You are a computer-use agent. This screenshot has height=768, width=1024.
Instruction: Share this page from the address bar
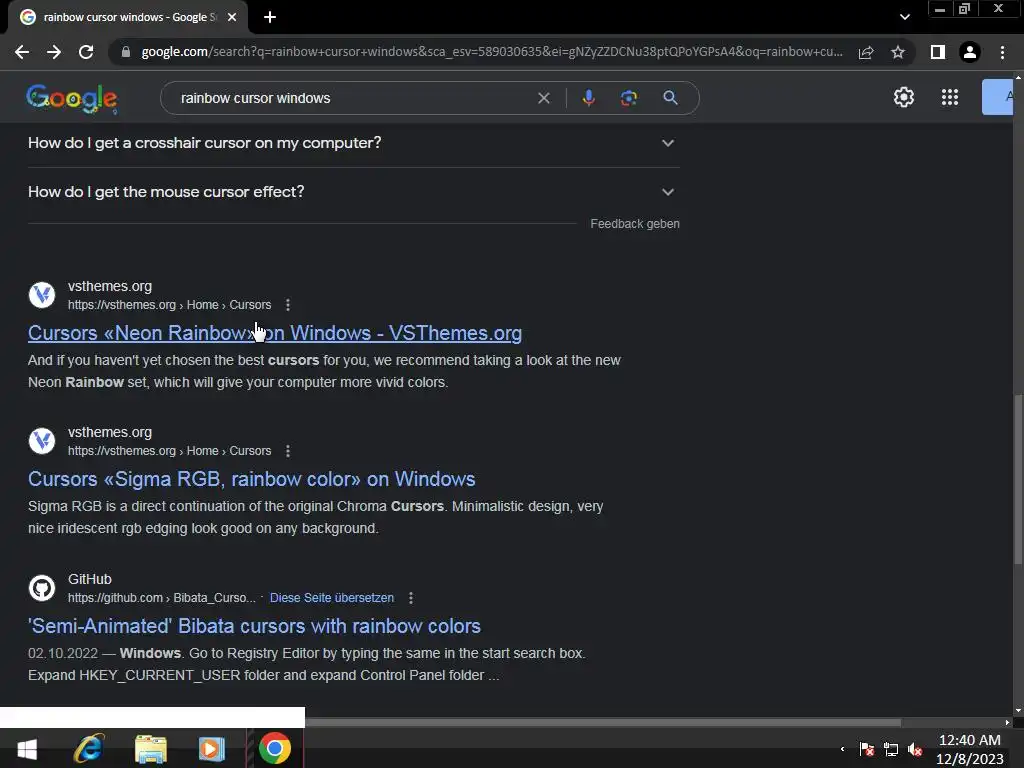tap(866, 52)
